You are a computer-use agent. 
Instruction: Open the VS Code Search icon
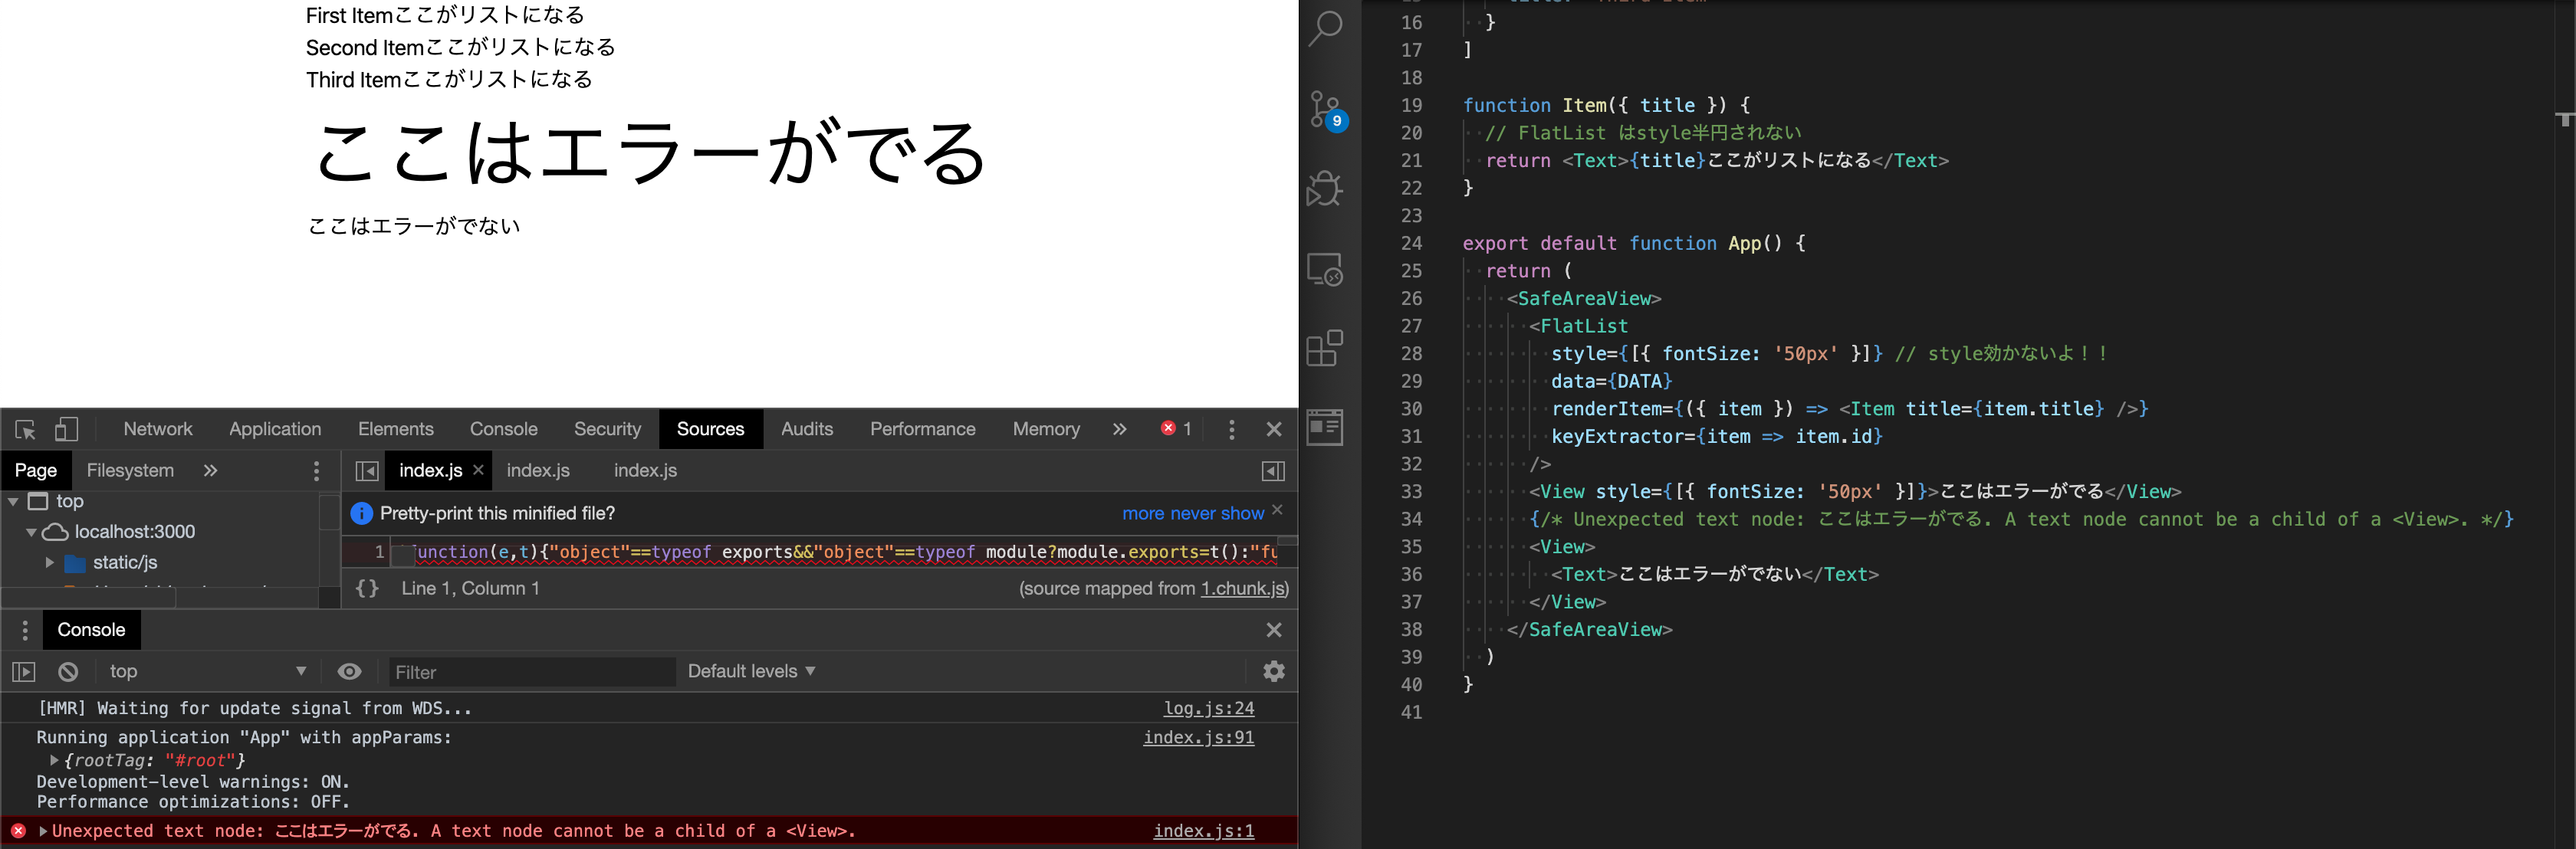coord(1326,28)
